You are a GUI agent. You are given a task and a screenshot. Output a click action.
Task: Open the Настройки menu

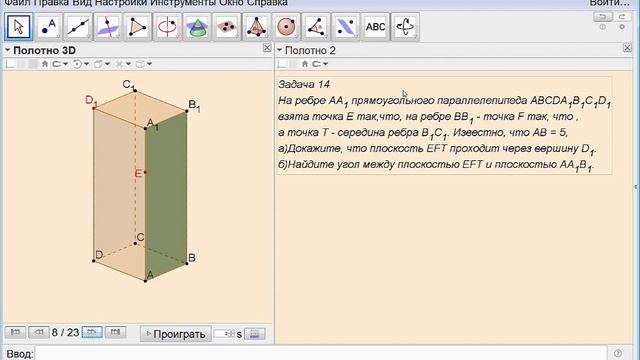pyautogui.click(x=121, y=3)
